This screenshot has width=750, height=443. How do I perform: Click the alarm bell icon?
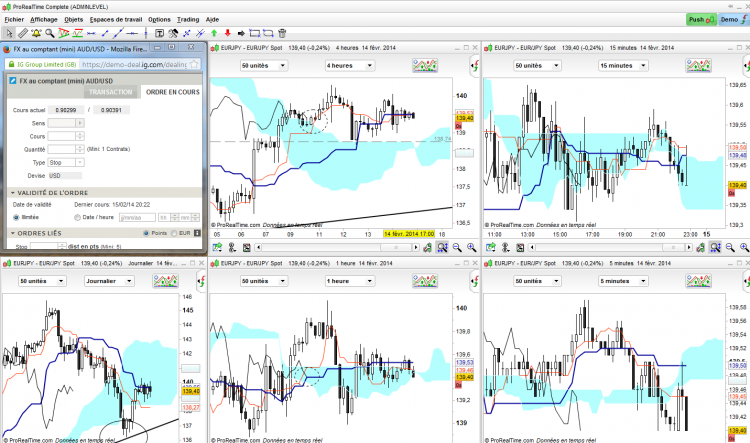point(36,33)
